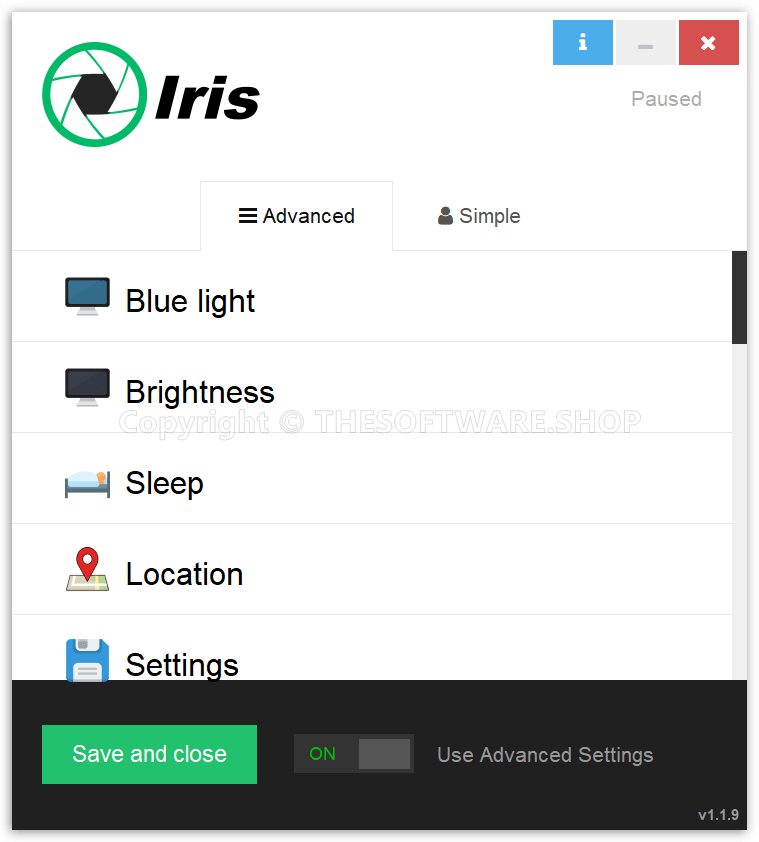The height and width of the screenshot is (842, 759).
Task: Expand the Sleep section
Action: click(x=372, y=478)
